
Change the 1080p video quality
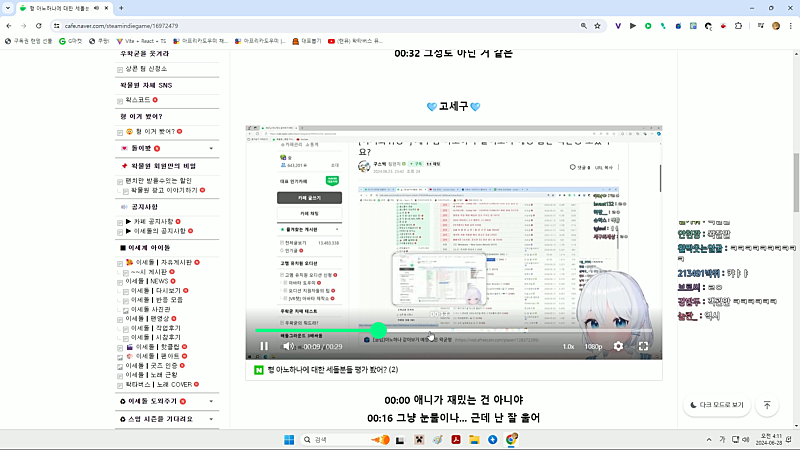(x=593, y=346)
